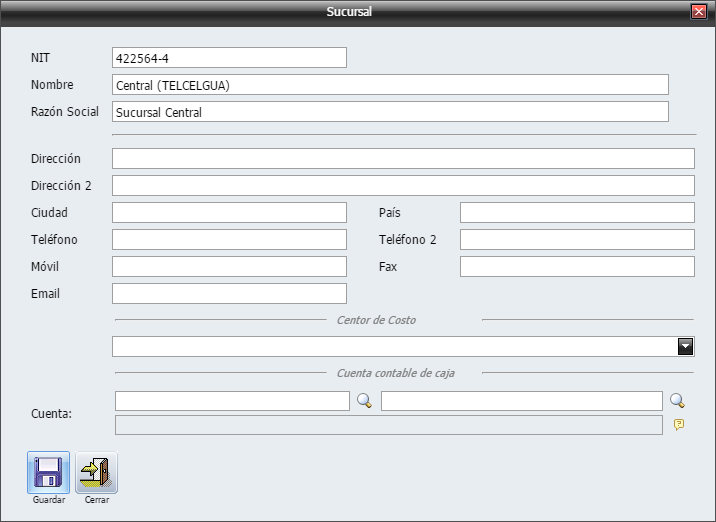Viewport: 716px width, 522px height.
Task: Click the Email input field
Action: 229,294
